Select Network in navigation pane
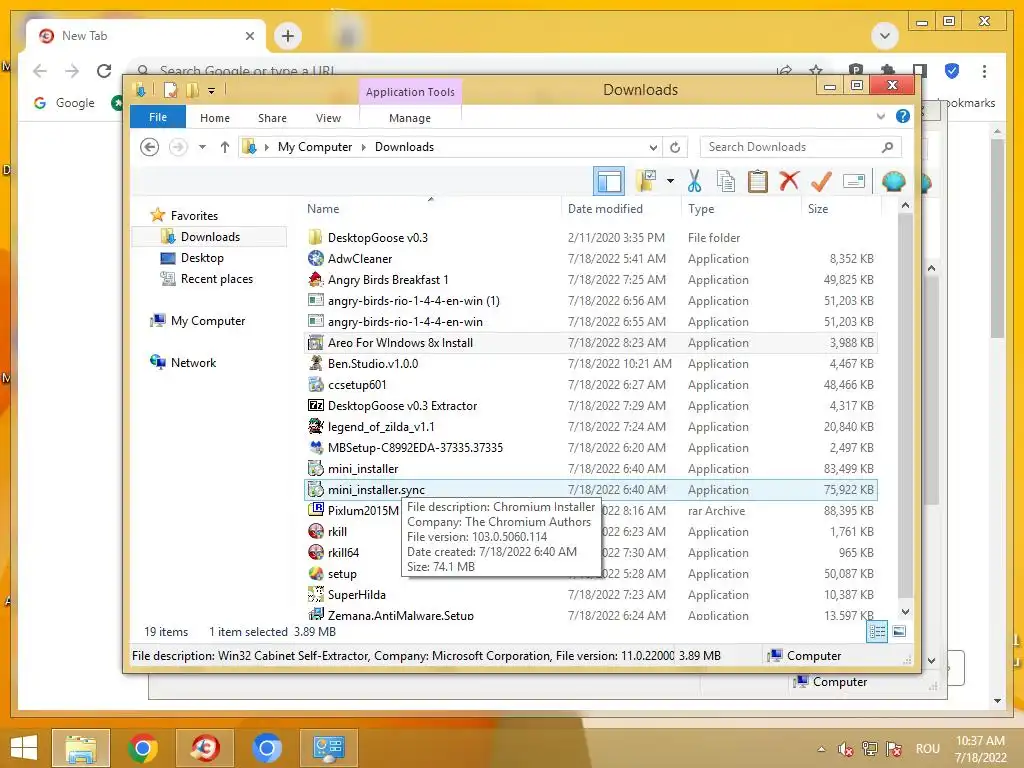The height and width of the screenshot is (768, 1024). (x=193, y=362)
